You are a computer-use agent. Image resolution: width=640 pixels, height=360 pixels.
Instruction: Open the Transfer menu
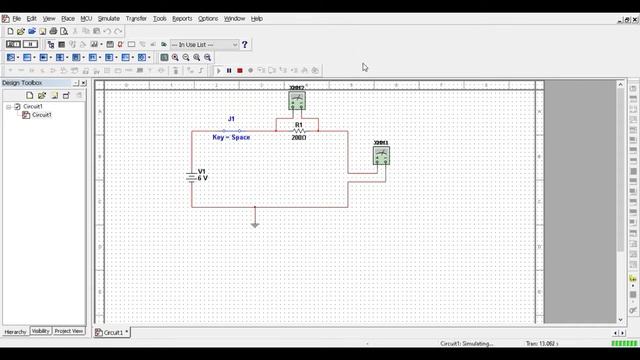tap(136, 19)
